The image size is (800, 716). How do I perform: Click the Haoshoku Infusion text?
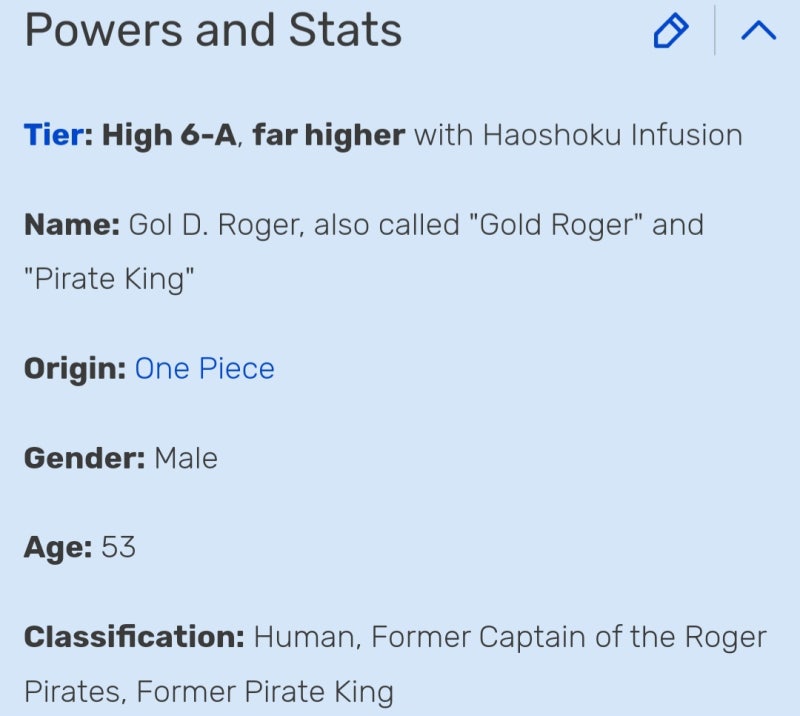point(612,134)
